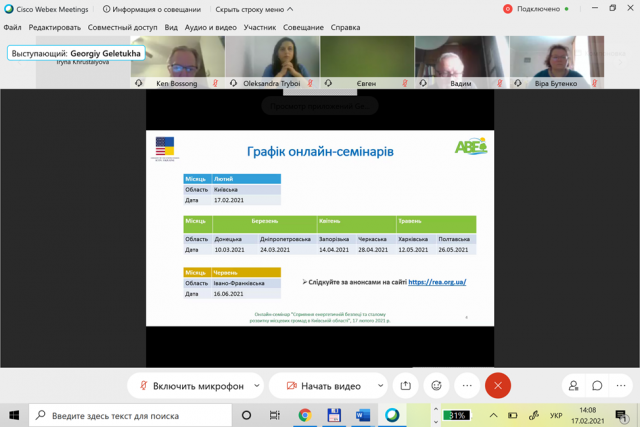Open the Редактировать menu
Image resolution: width=640 pixels, height=427 pixels.
click(54, 27)
